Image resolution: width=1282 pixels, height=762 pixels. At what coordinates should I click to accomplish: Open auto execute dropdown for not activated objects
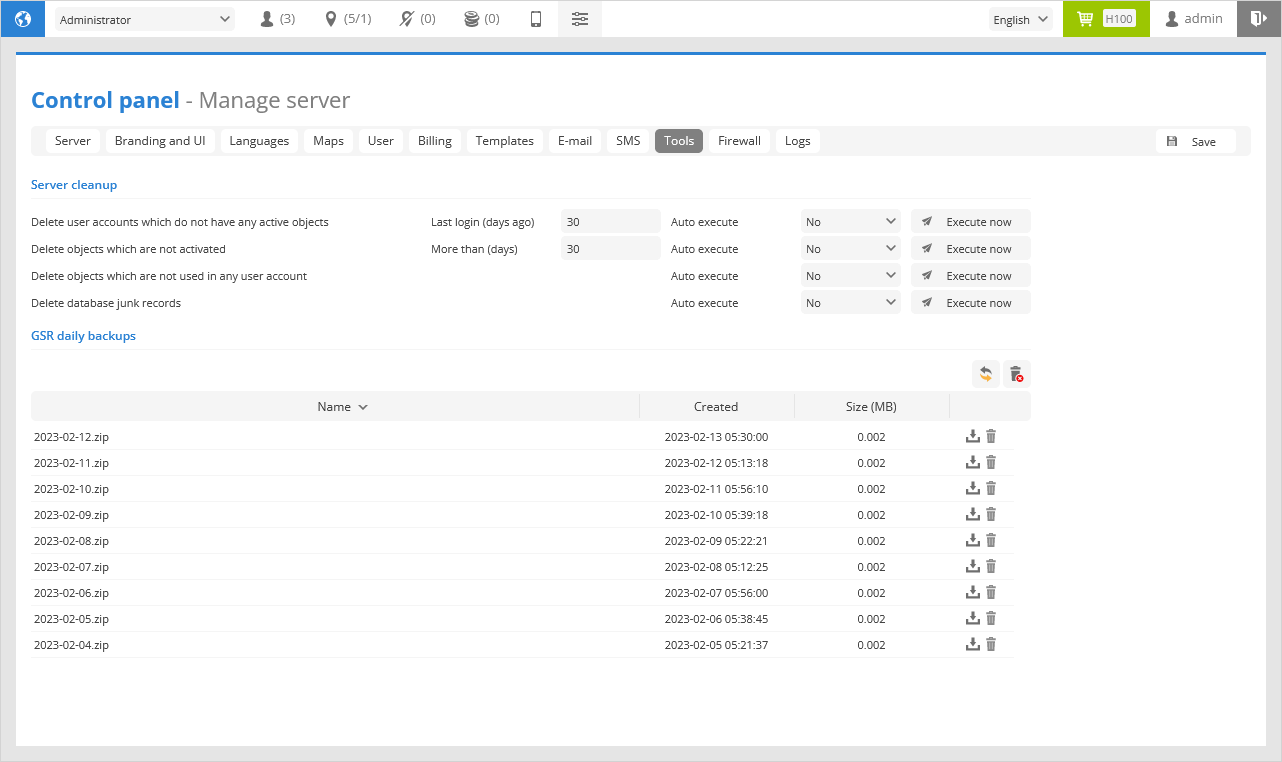[x=850, y=249]
